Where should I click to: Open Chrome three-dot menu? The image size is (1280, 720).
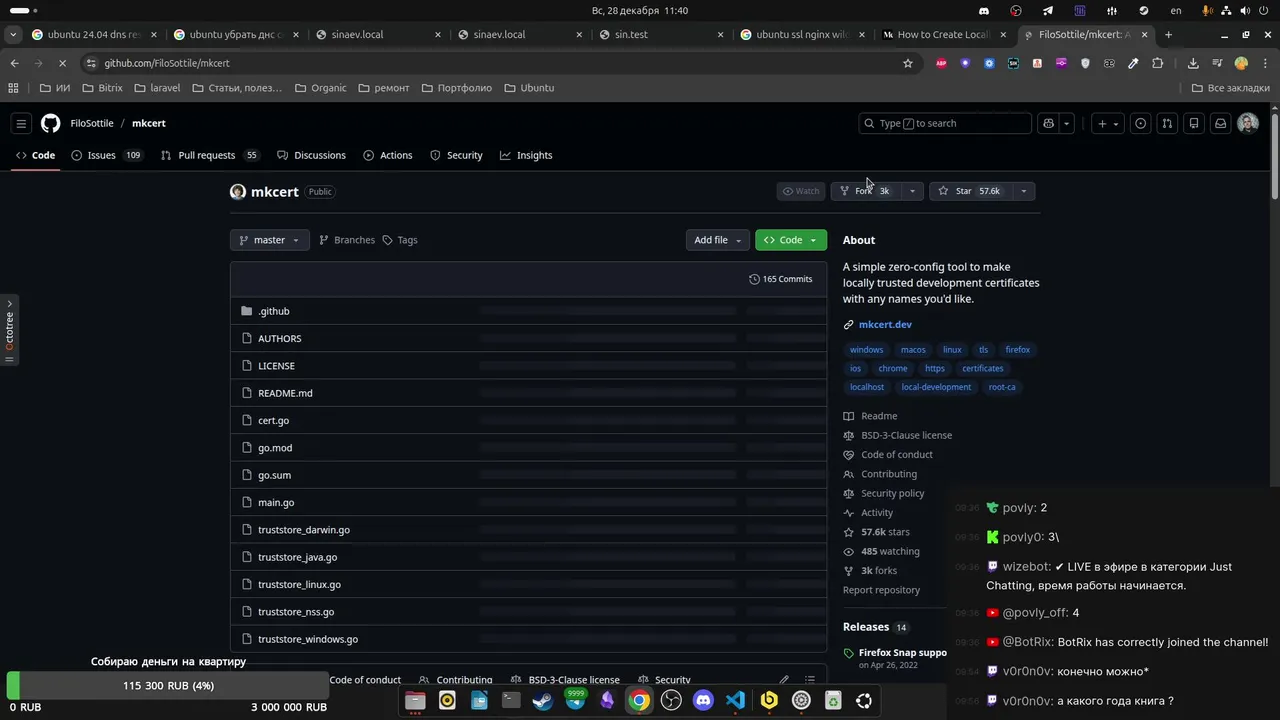1265,63
